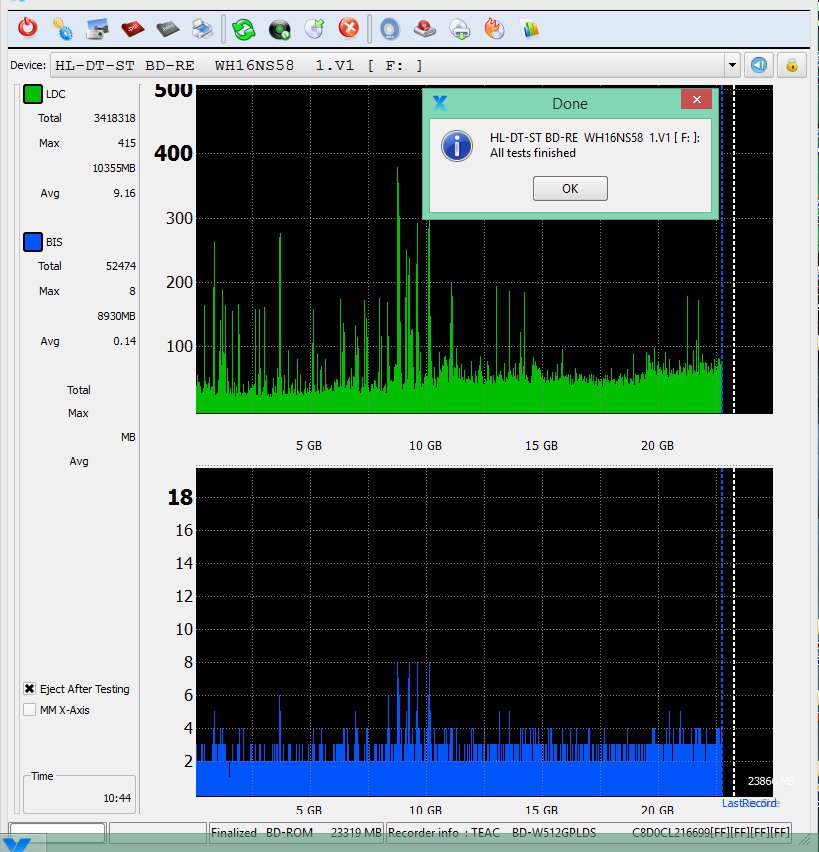This screenshot has height=852, width=819.
Task: Click OK in the Done dialog
Action: click(x=570, y=189)
